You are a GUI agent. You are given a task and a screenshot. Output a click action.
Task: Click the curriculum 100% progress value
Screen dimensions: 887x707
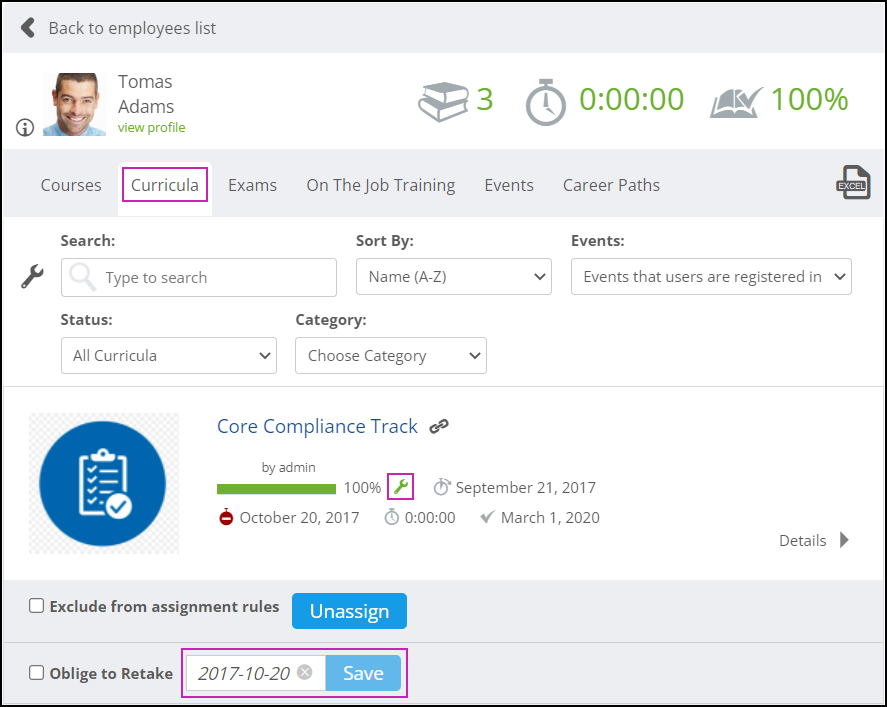click(362, 488)
